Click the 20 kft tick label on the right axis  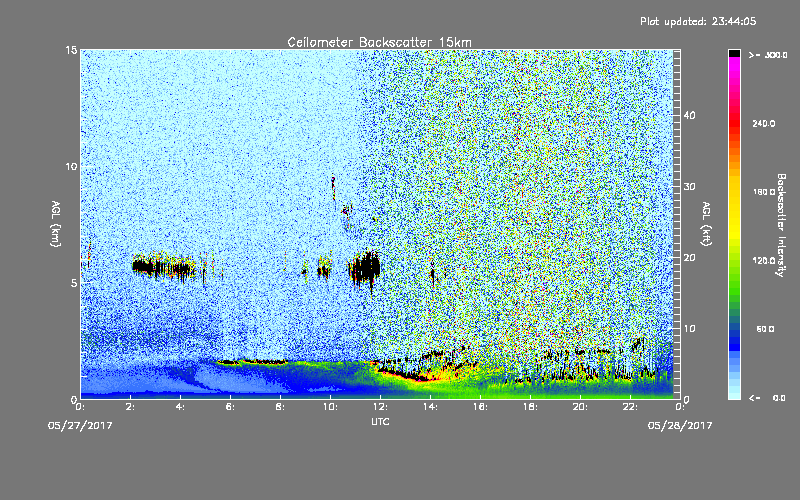coord(689,257)
